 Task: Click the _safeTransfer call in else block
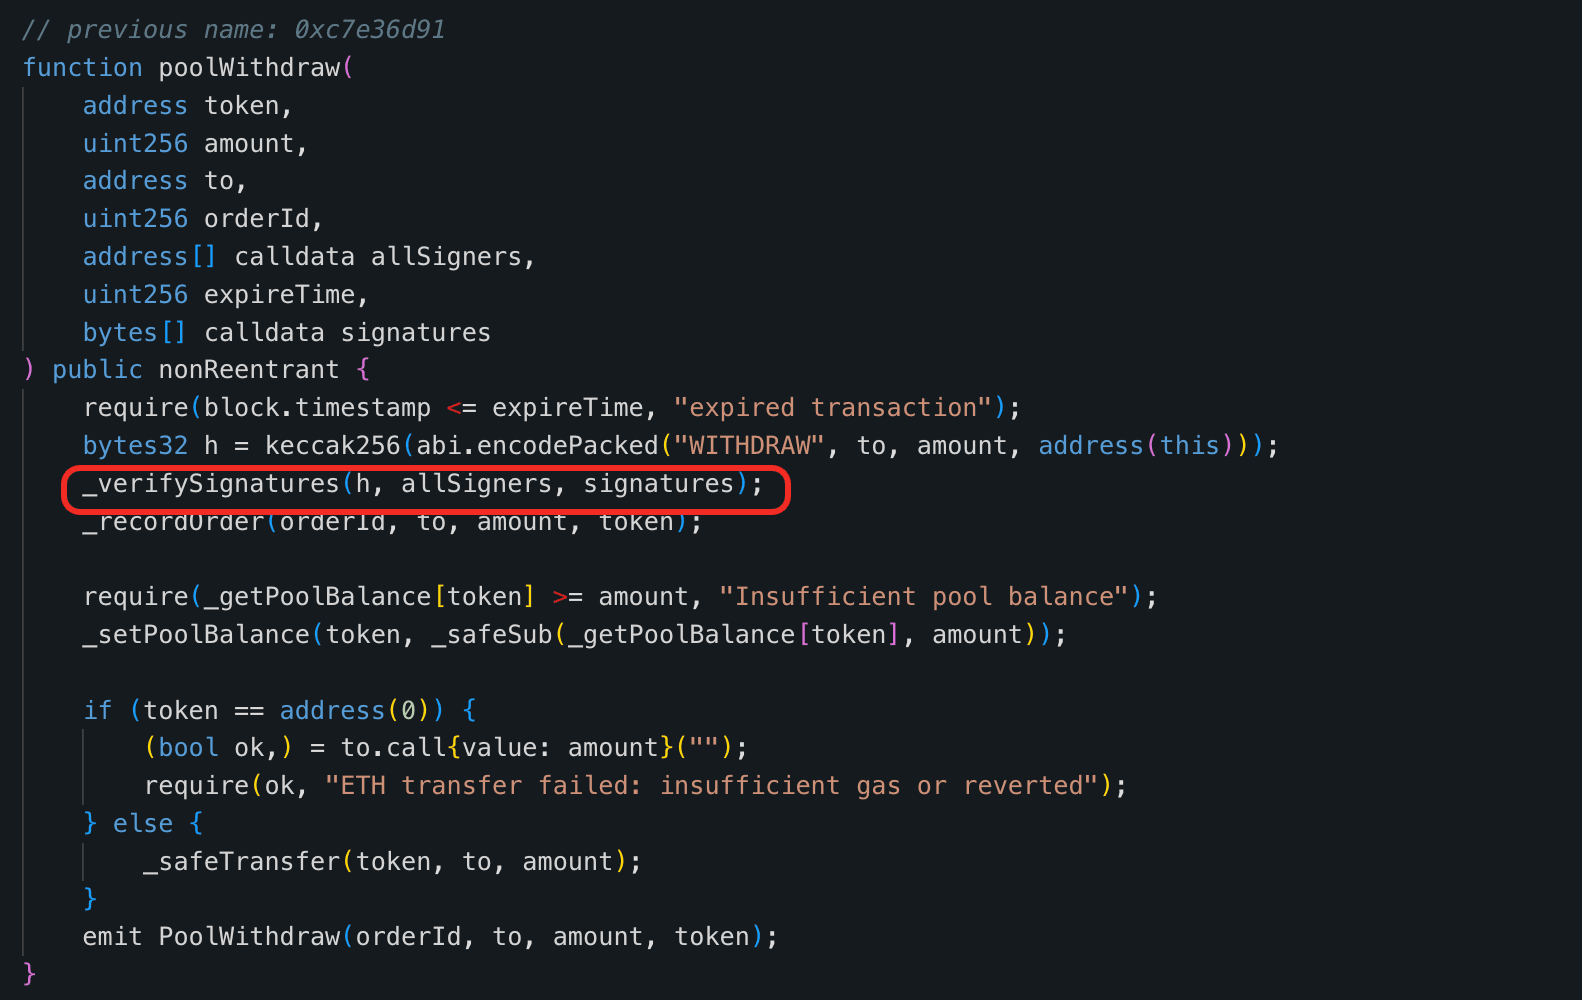pos(241,862)
